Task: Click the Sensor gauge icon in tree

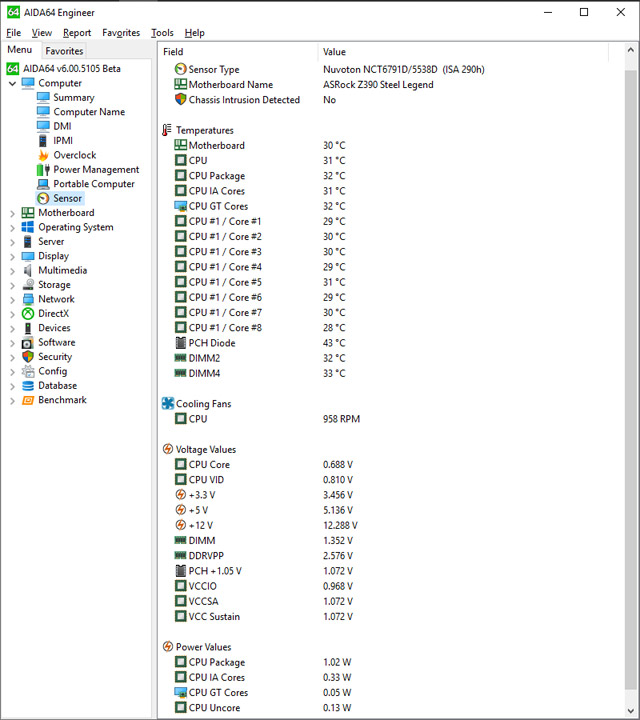Action: point(43,198)
